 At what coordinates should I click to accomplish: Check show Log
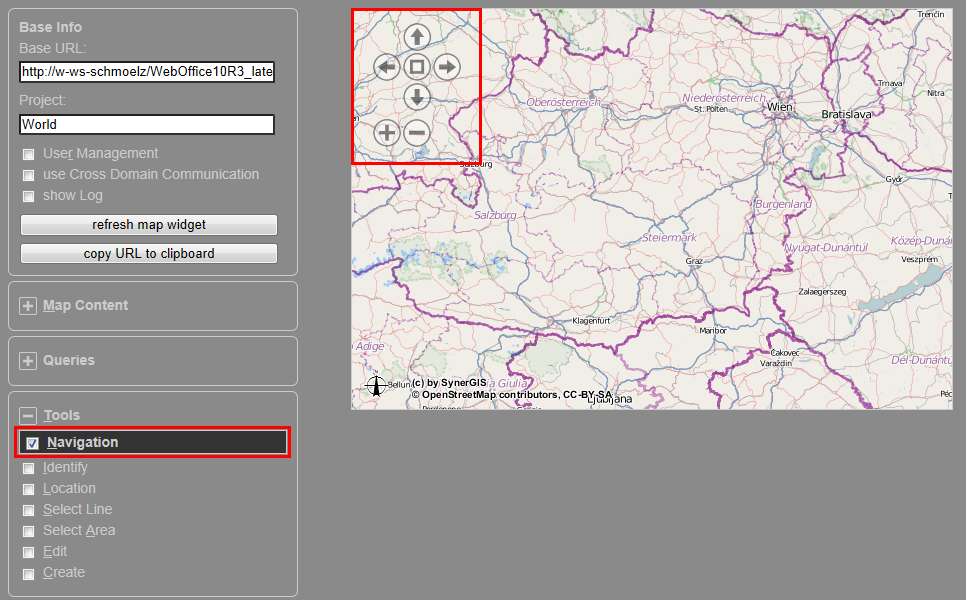pos(28,195)
